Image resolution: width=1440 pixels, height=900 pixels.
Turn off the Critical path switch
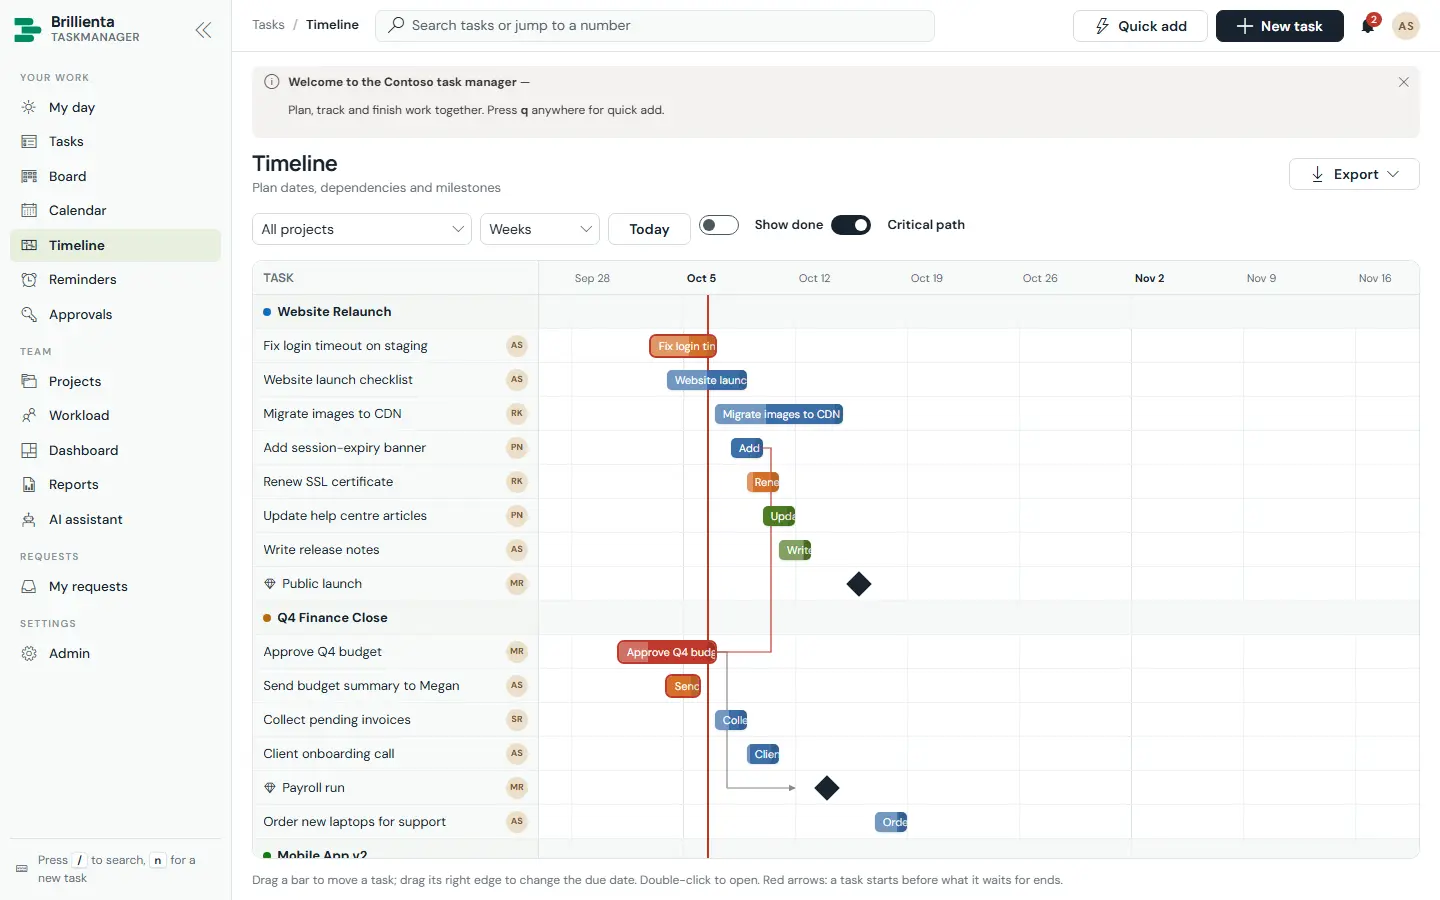tap(851, 225)
